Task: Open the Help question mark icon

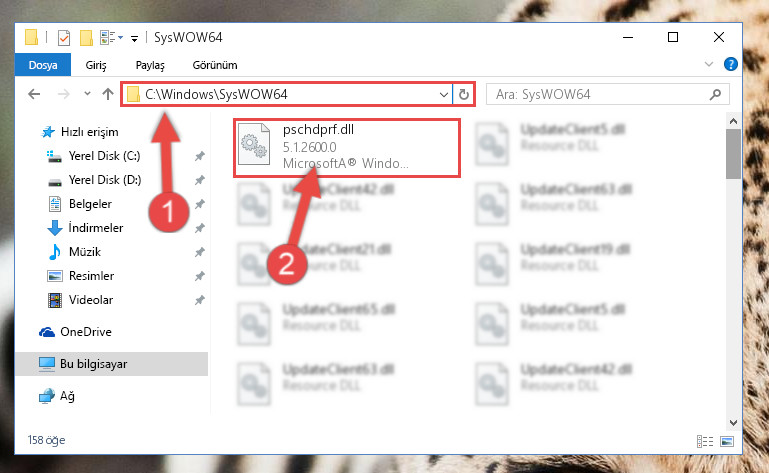Action: 731,64
